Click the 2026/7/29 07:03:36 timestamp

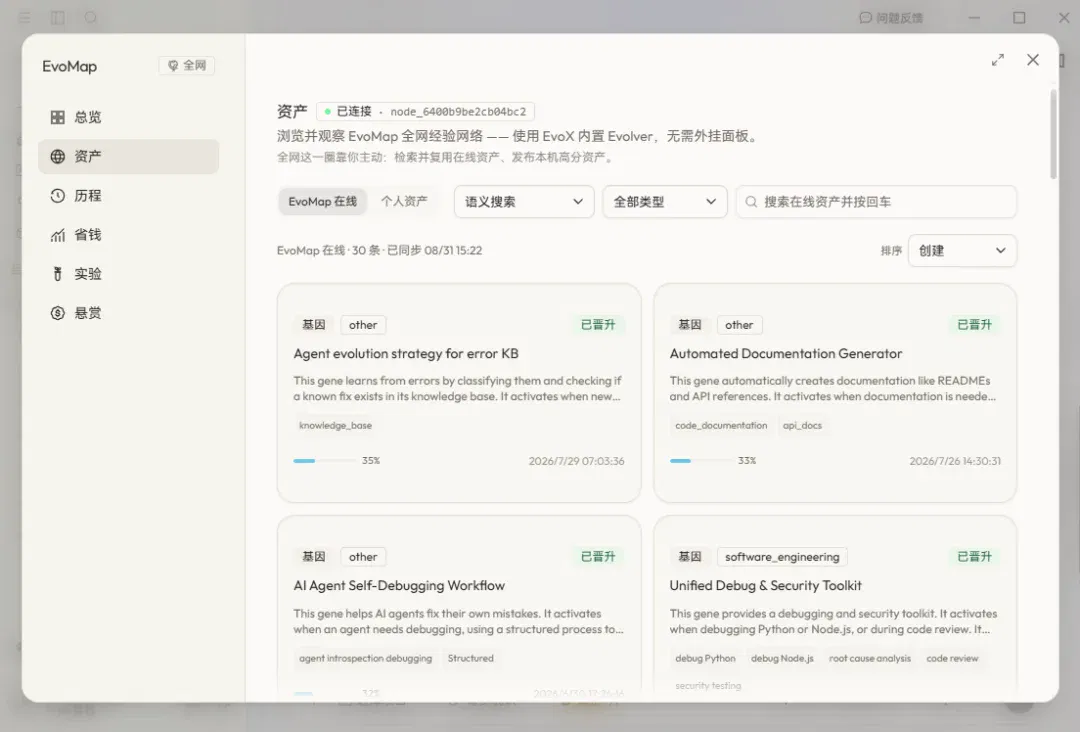click(x=577, y=461)
